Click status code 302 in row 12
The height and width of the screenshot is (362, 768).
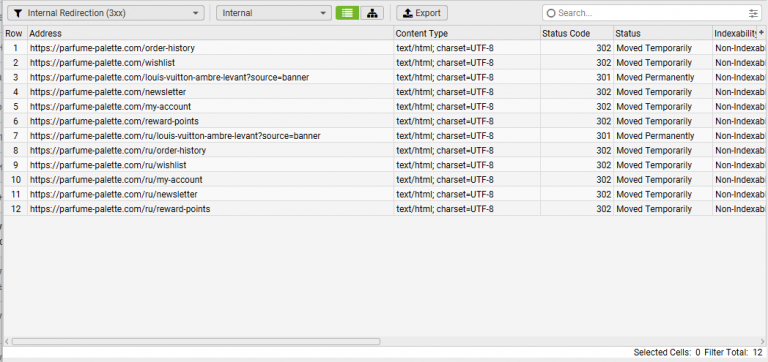[x=603, y=209]
